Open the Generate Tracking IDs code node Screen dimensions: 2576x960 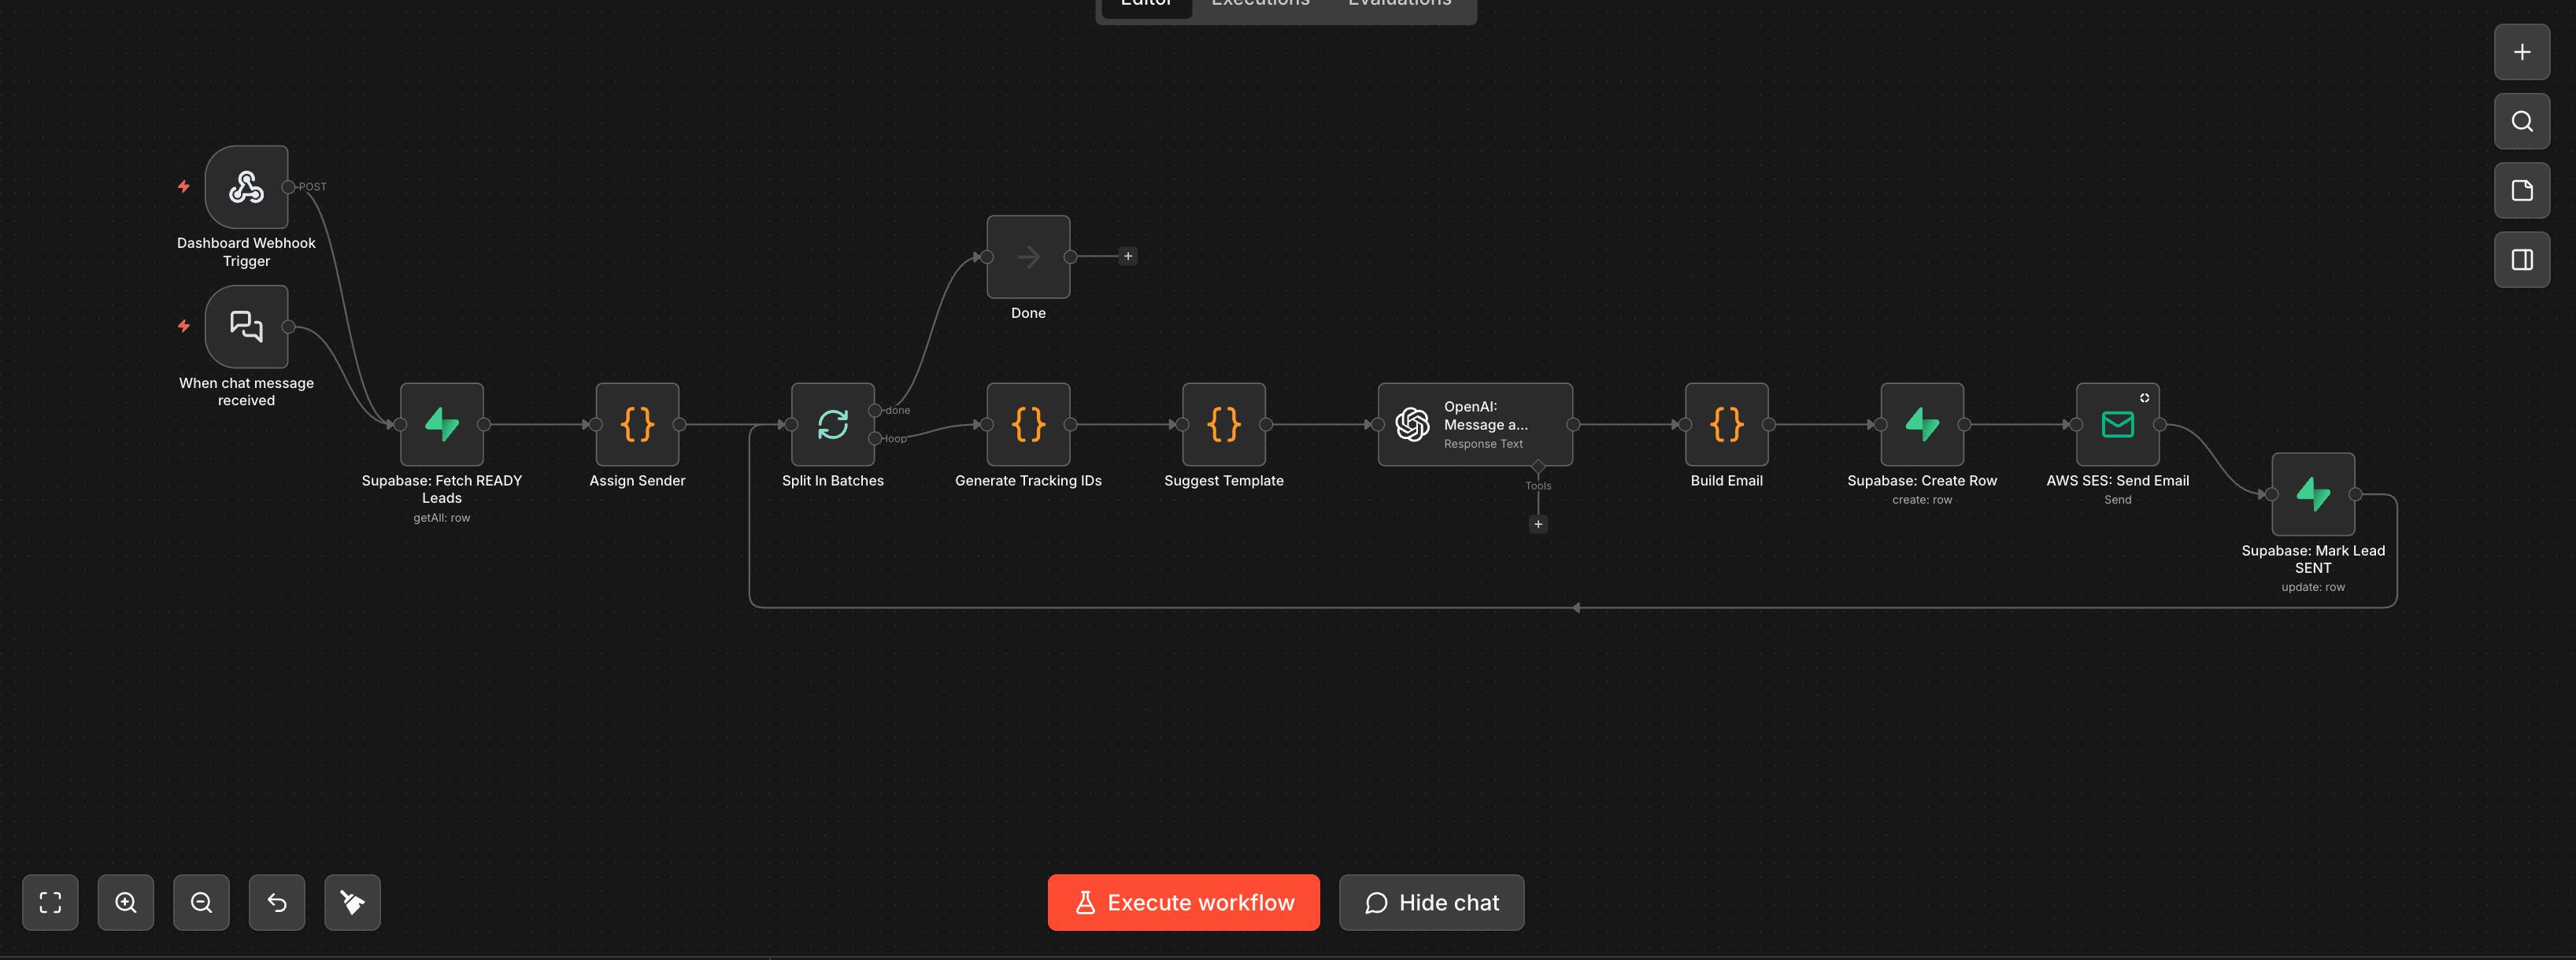pyautogui.click(x=1028, y=424)
